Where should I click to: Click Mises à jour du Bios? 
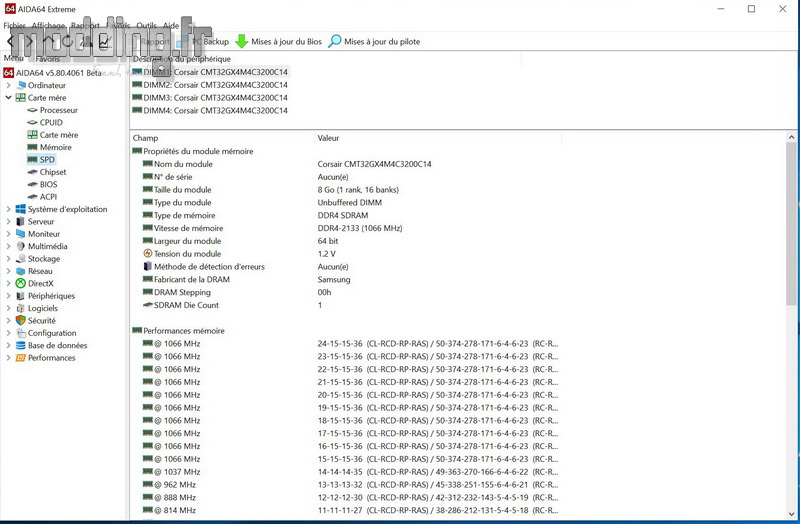coord(279,41)
